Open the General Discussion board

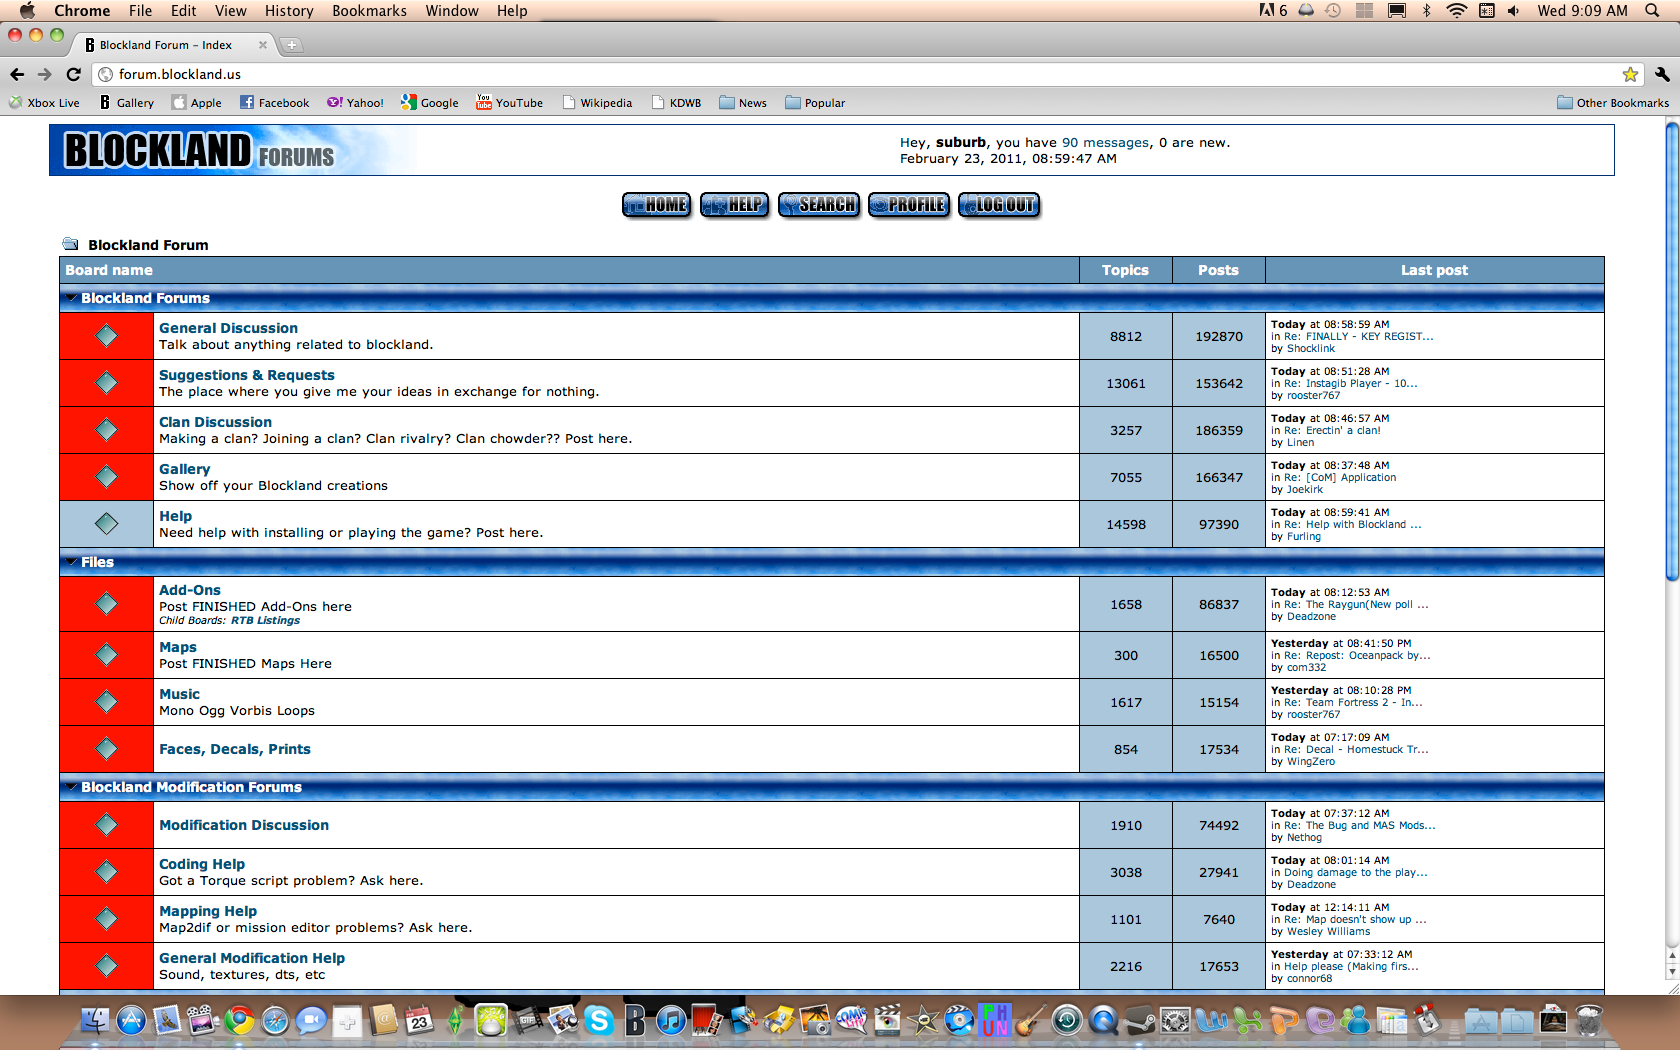(228, 328)
